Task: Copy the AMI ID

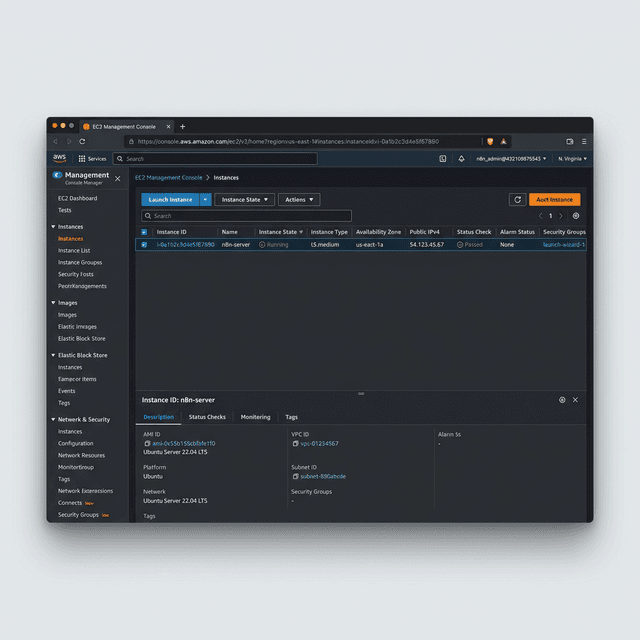Action: coord(147,443)
